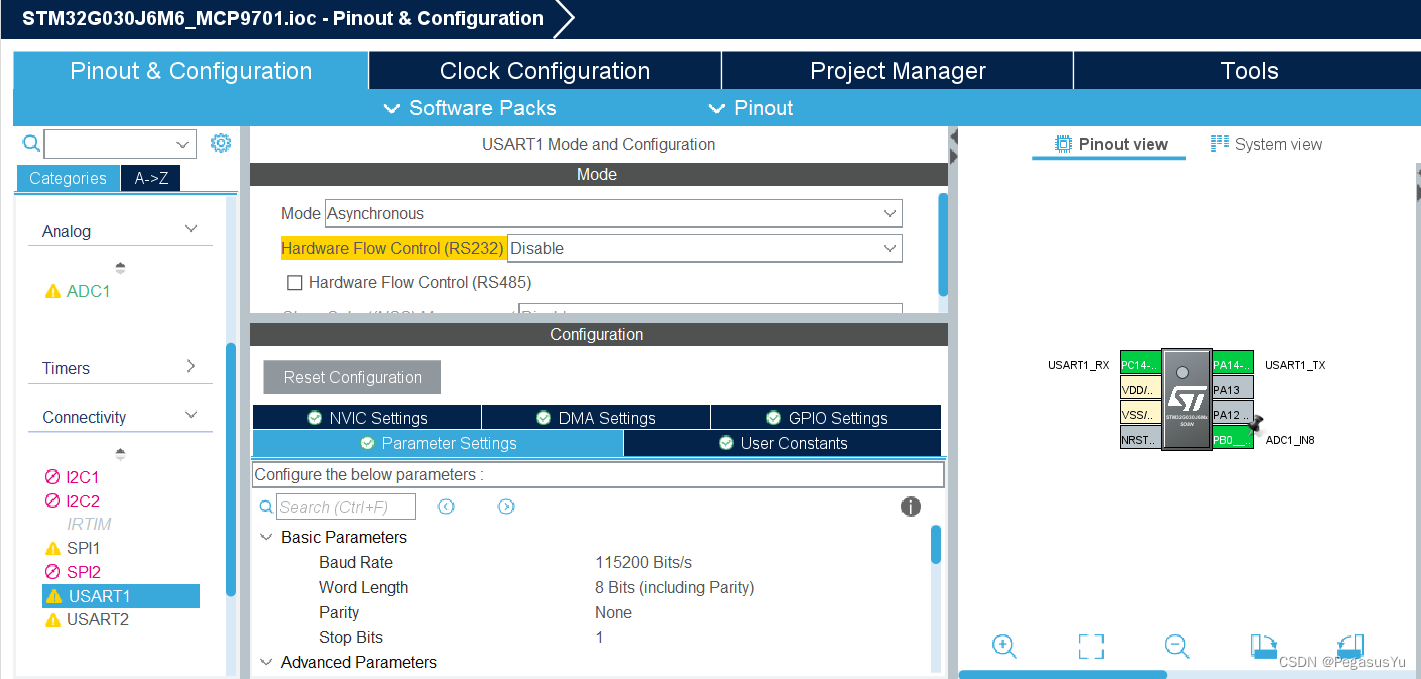Viewport: 1421px width, 679px height.
Task: Click the PC14 pin on the chip
Action: point(1140,365)
